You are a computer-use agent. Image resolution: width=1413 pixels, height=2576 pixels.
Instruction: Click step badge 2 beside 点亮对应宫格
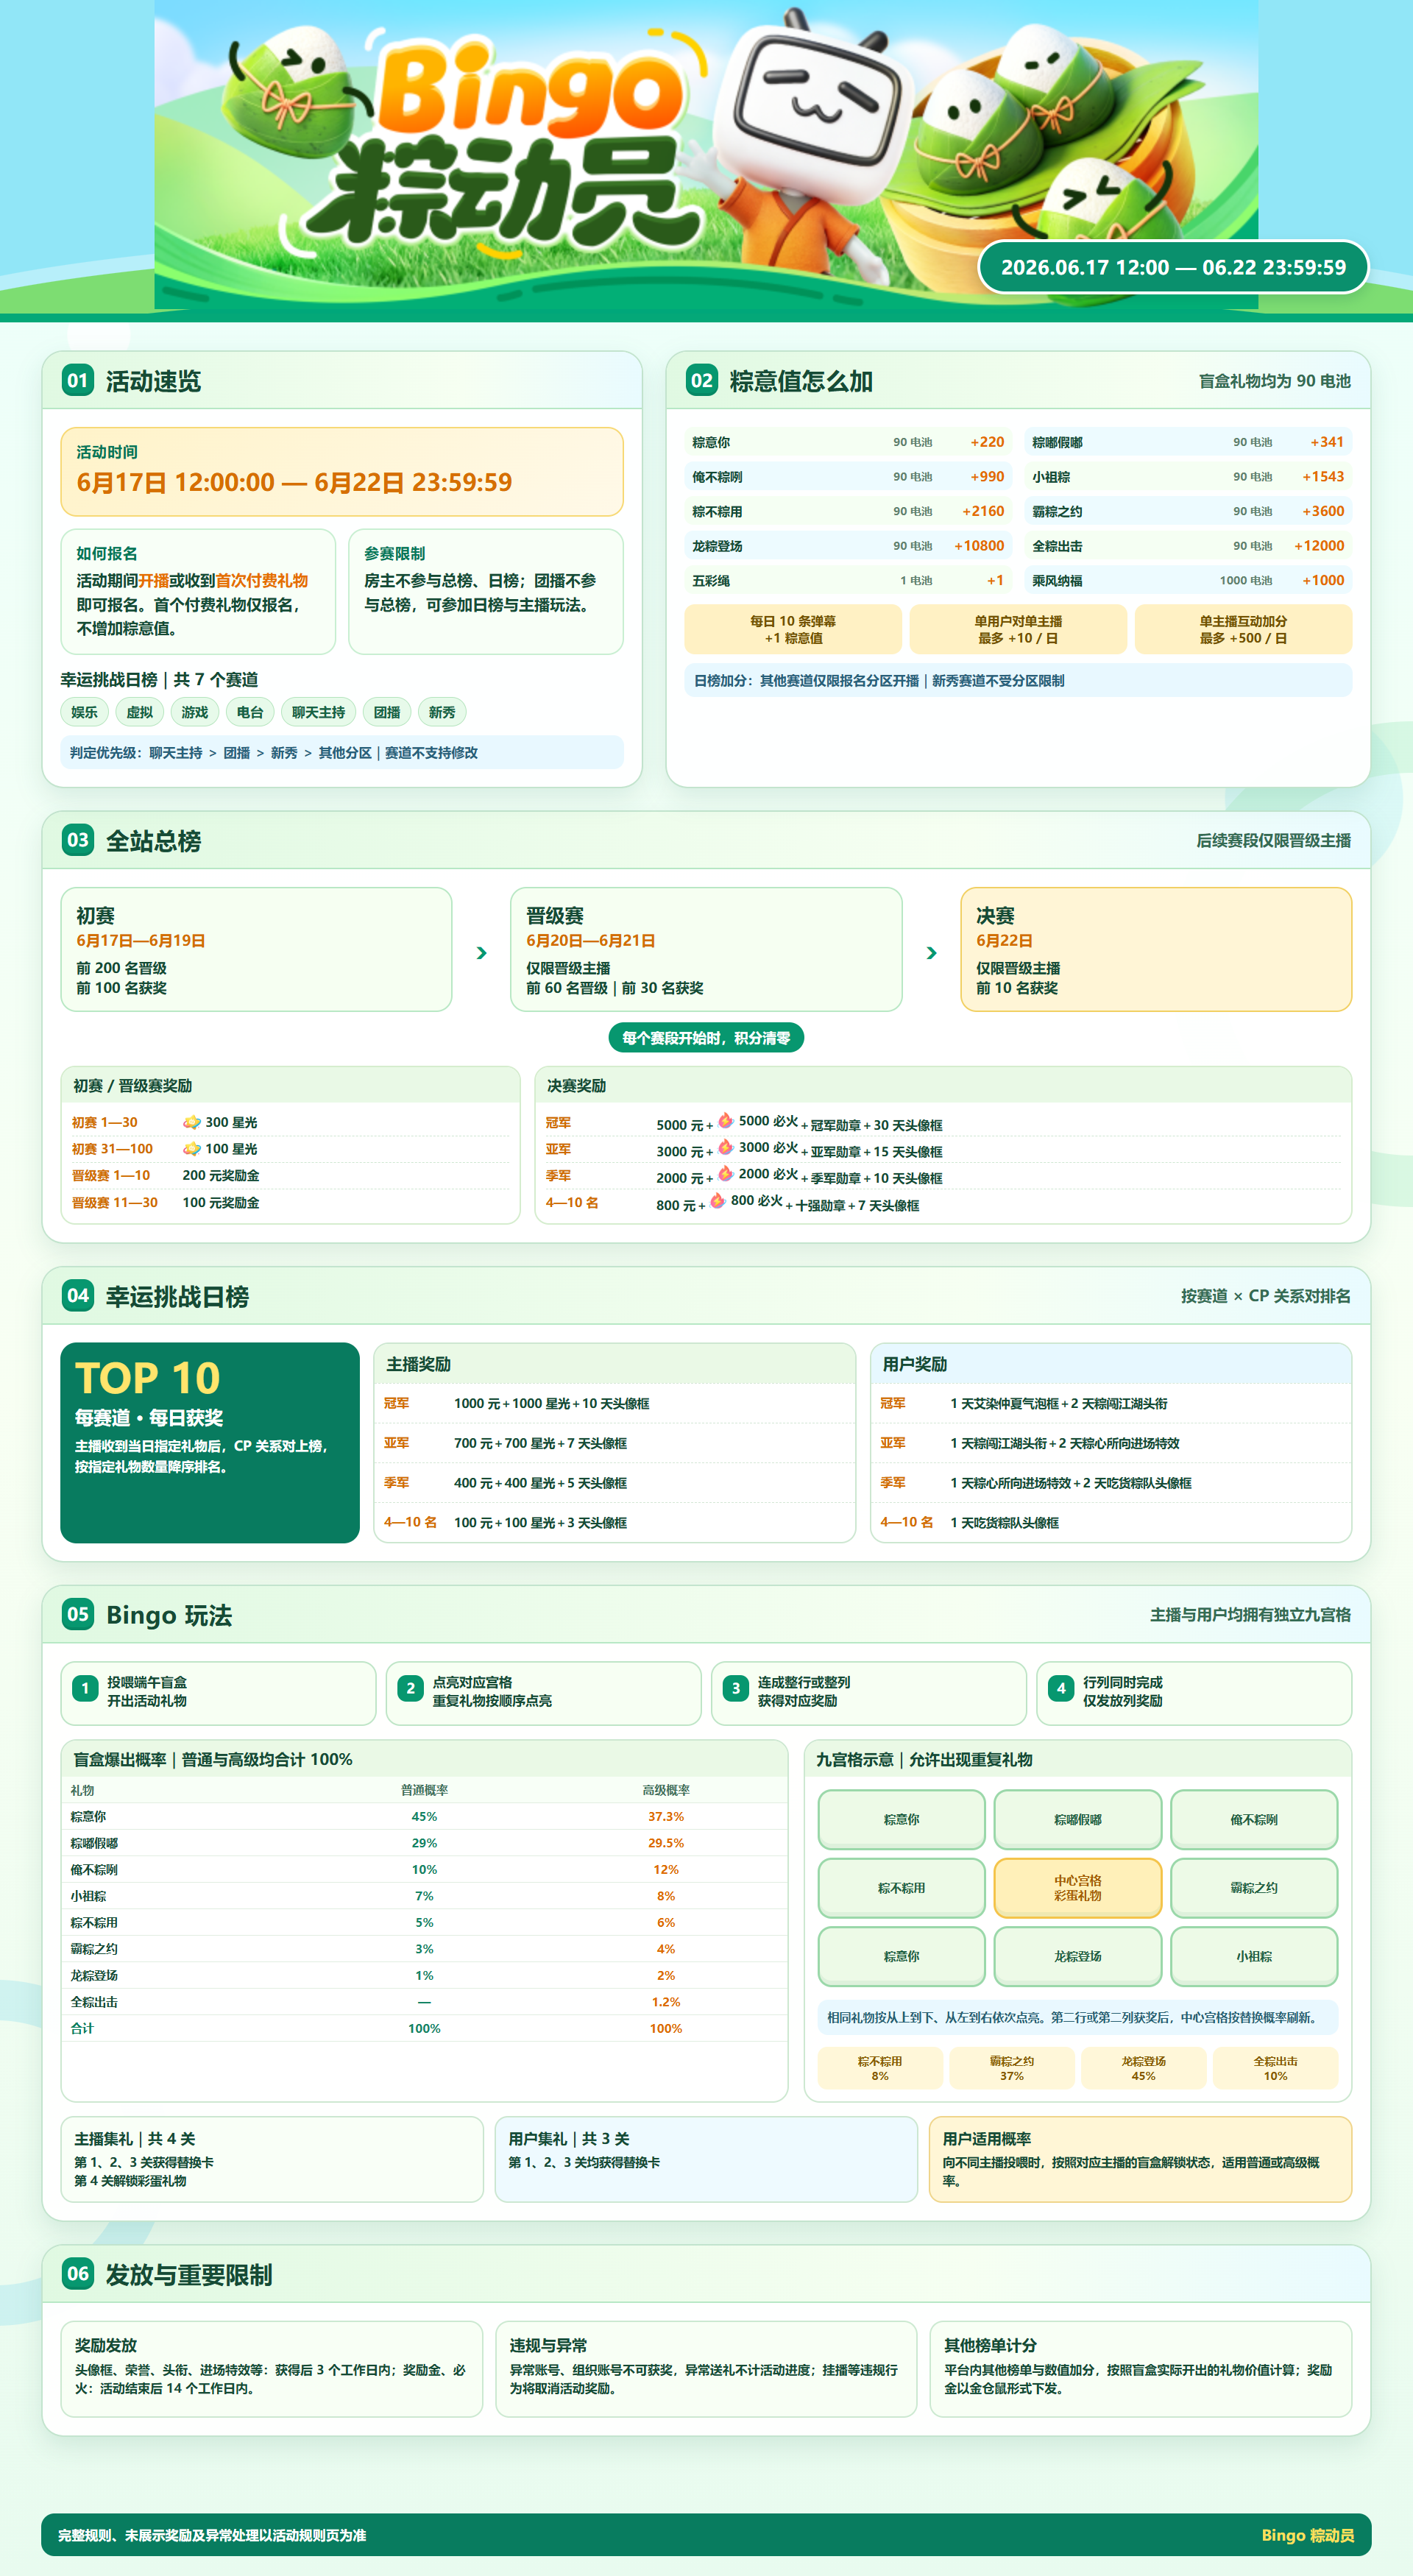(x=410, y=1689)
